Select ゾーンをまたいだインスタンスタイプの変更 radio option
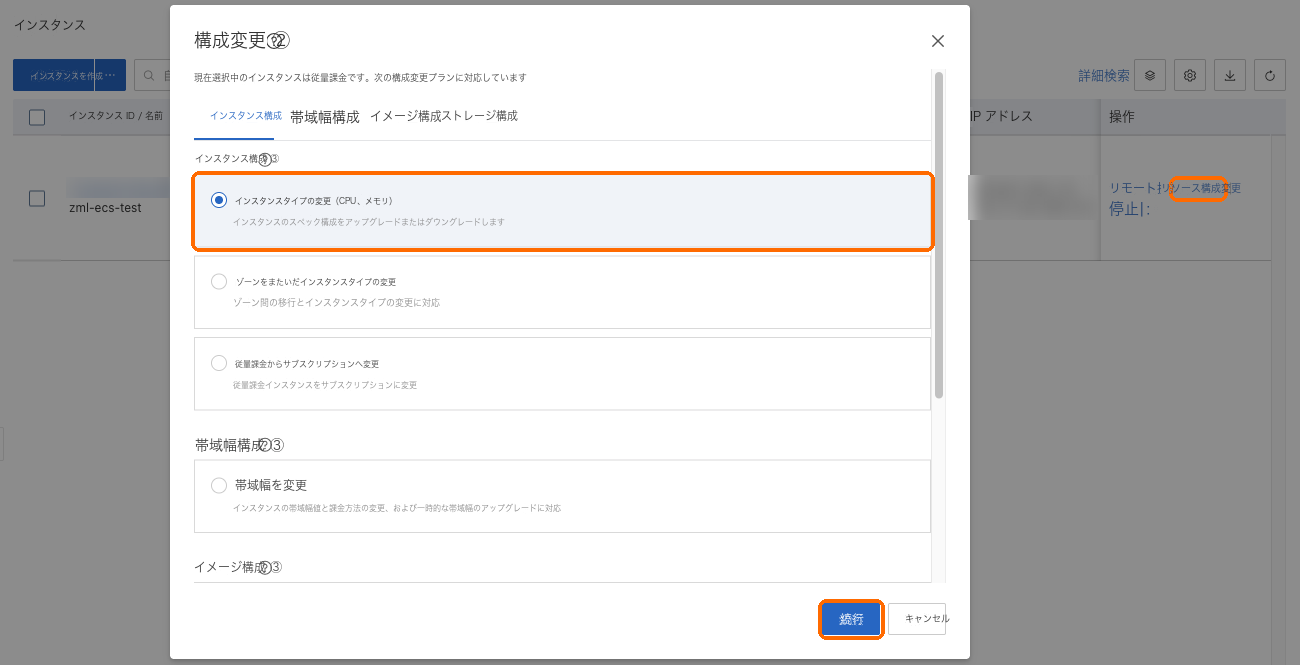The width and height of the screenshot is (1300, 665). tap(219, 282)
